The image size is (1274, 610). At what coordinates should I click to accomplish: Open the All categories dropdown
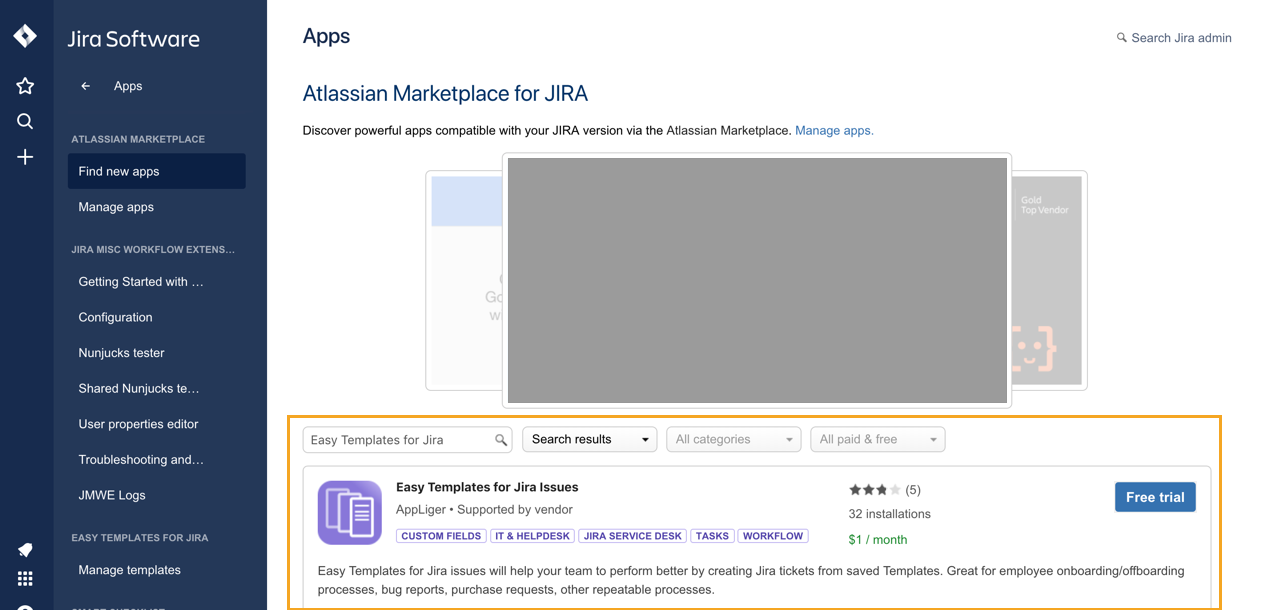(x=733, y=440)
